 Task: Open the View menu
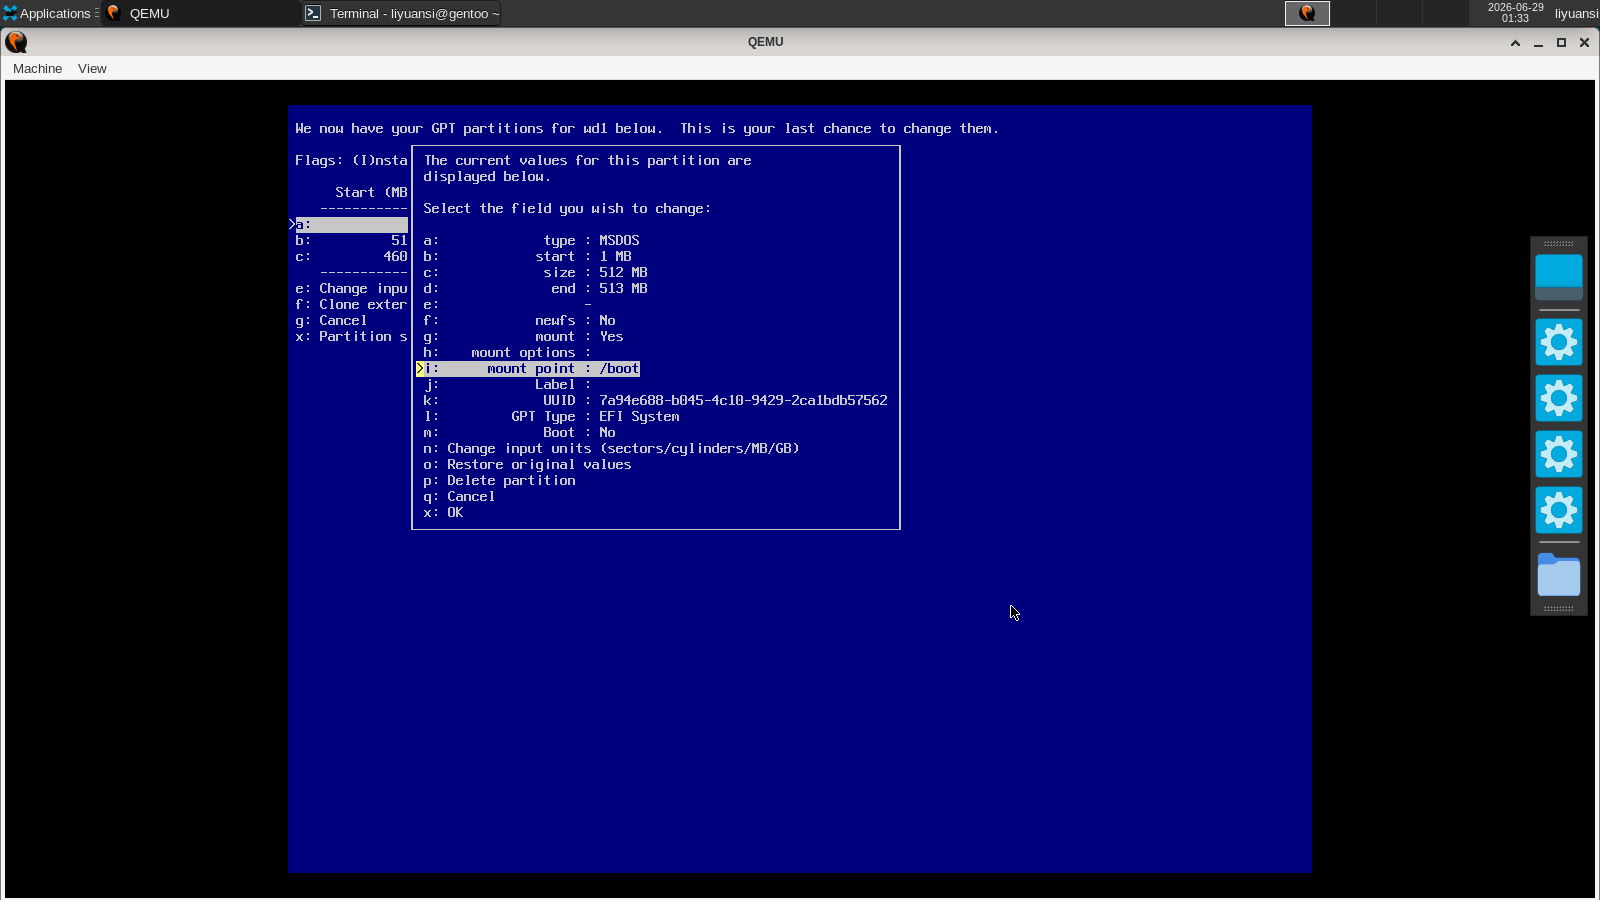pos(92,69)
